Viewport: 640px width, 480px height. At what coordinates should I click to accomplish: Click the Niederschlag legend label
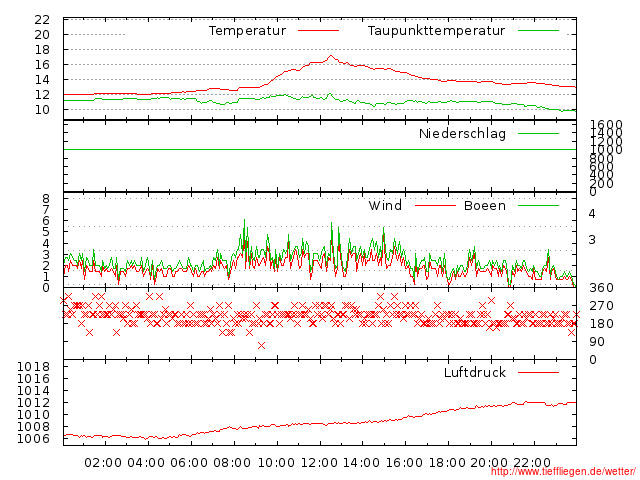coord(462,133)
